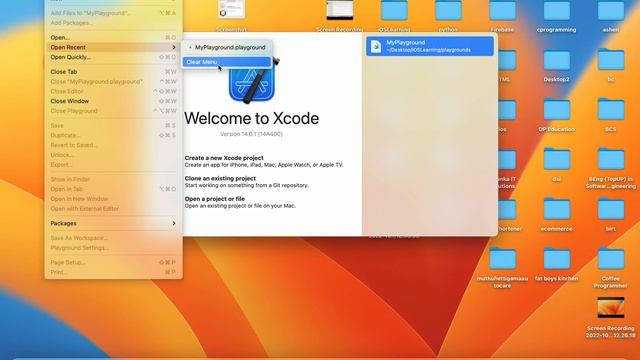The height and width of the screenshot is (360, 640).
Task: Select MyPlayground in the recent projects list
Action: click(430, 46)
